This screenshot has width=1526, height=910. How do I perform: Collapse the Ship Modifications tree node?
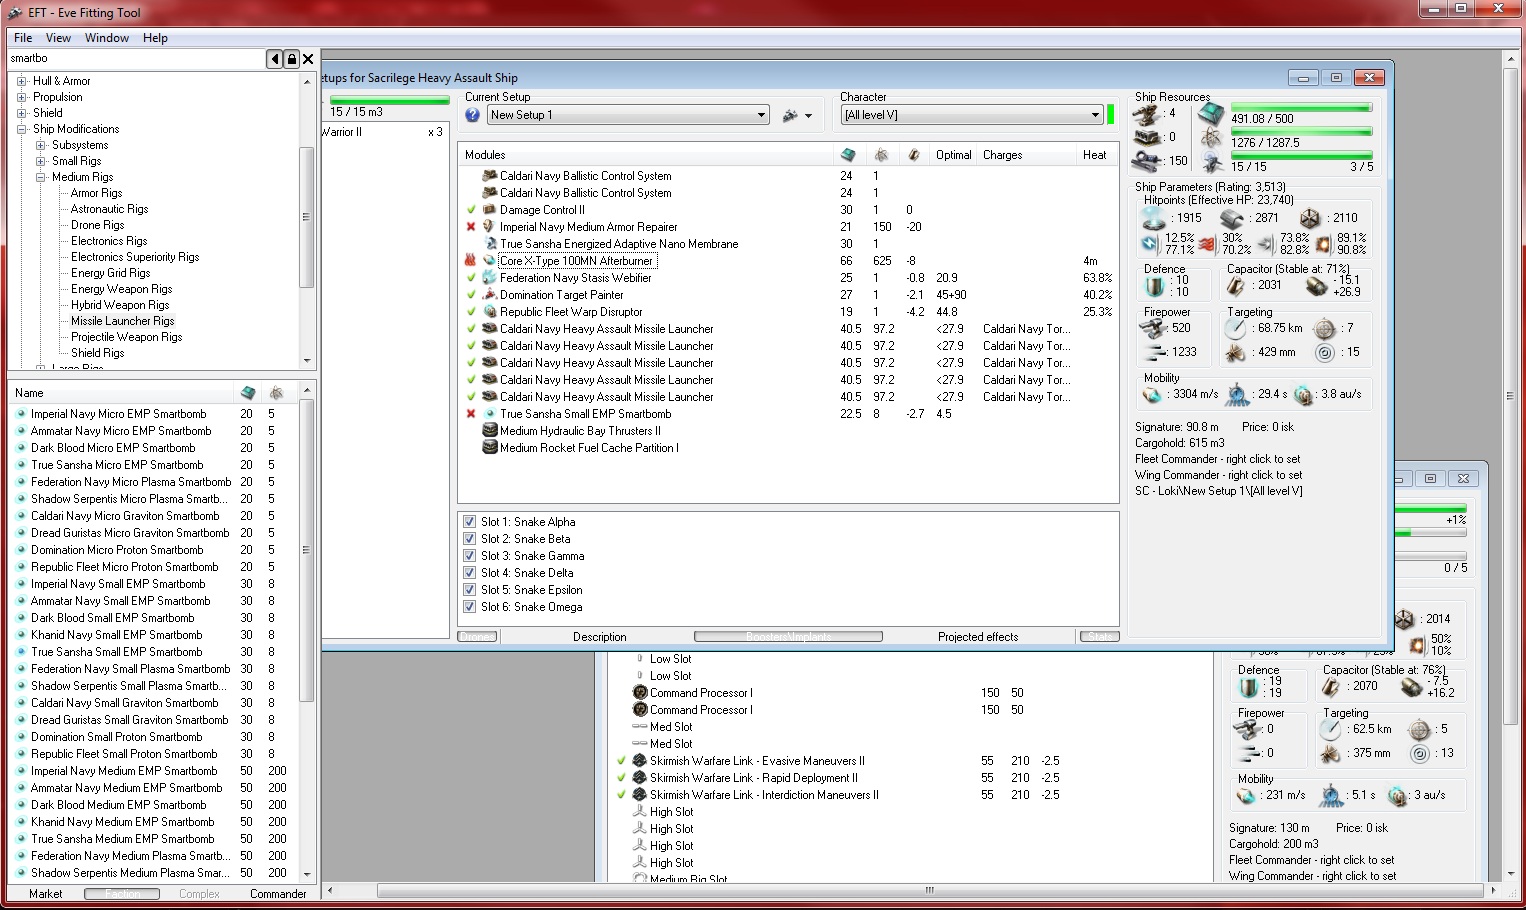point(22,129)
